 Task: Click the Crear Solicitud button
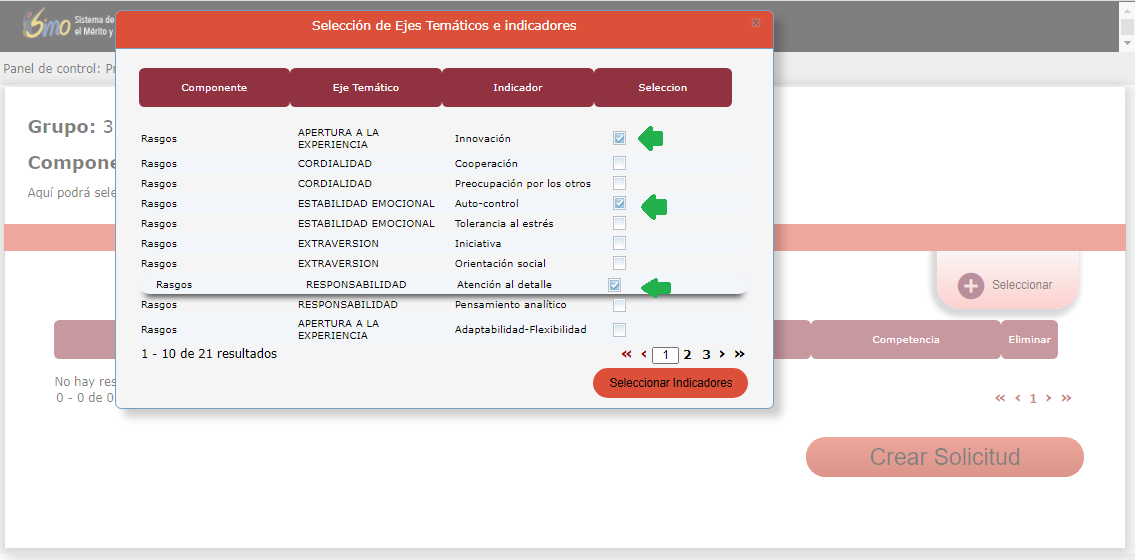coord(944,457)
